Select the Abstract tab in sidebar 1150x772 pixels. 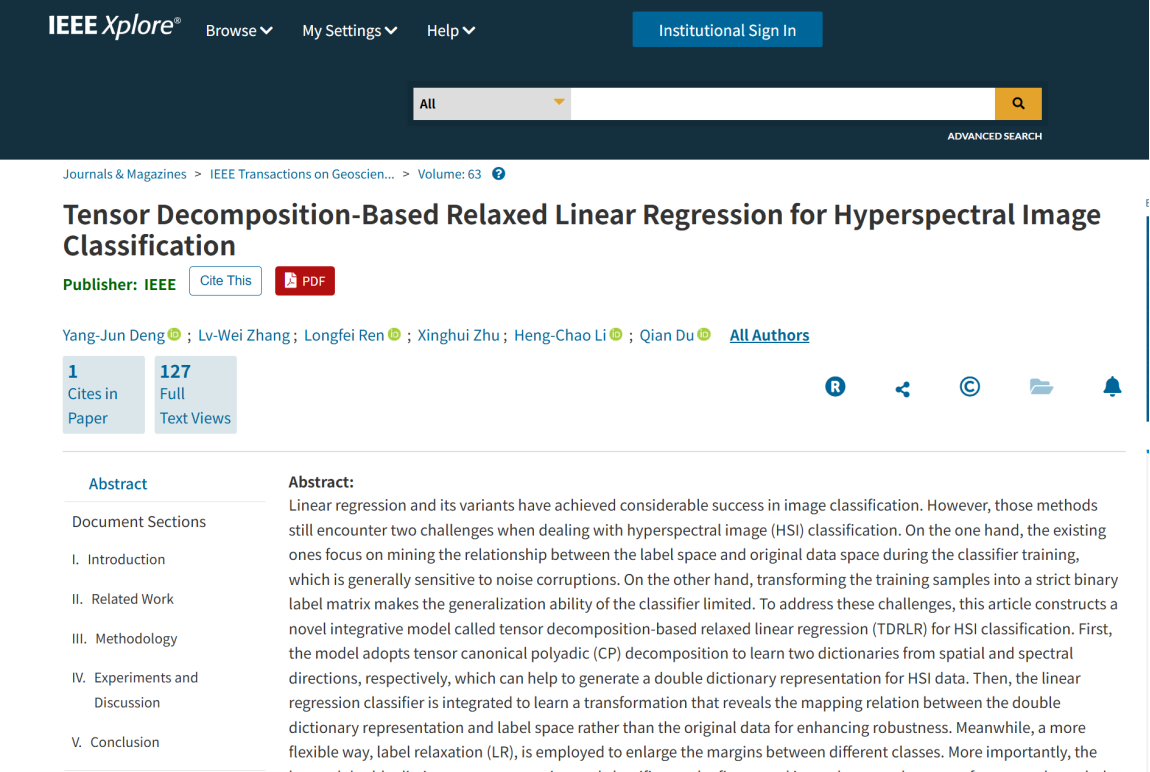pyautogui.click(x=118, y=484)
